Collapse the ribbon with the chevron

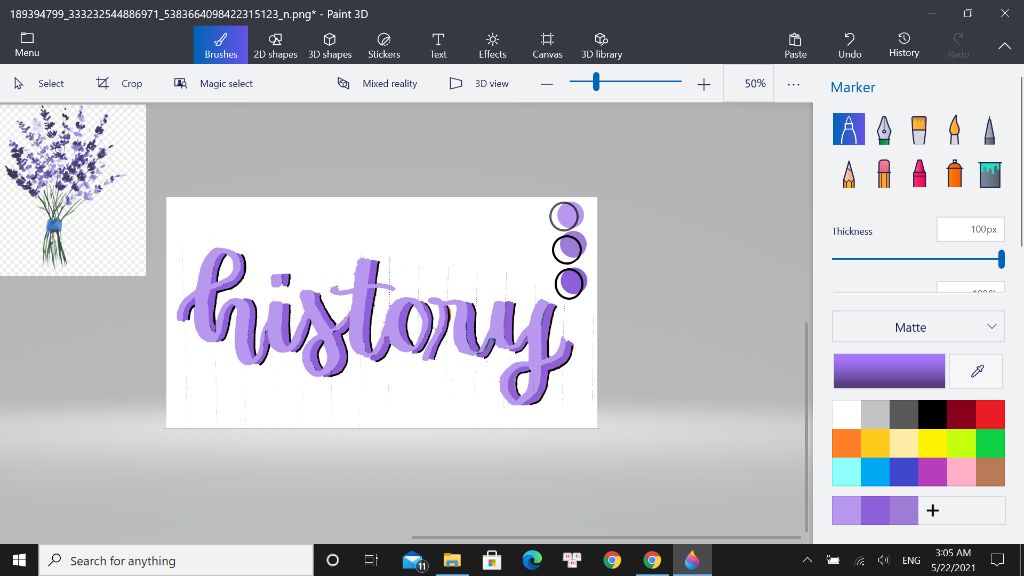1004,46
